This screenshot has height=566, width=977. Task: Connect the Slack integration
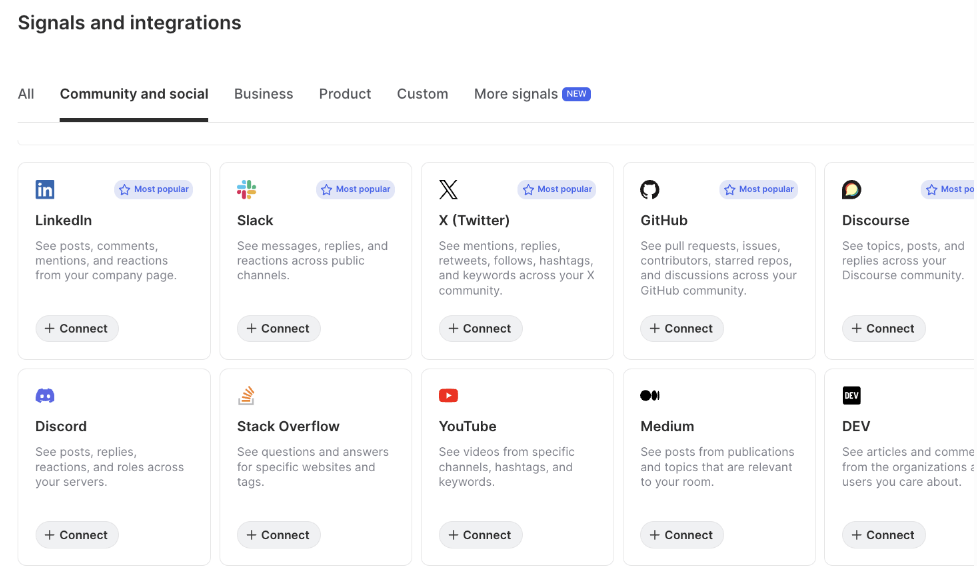[279, 329]
